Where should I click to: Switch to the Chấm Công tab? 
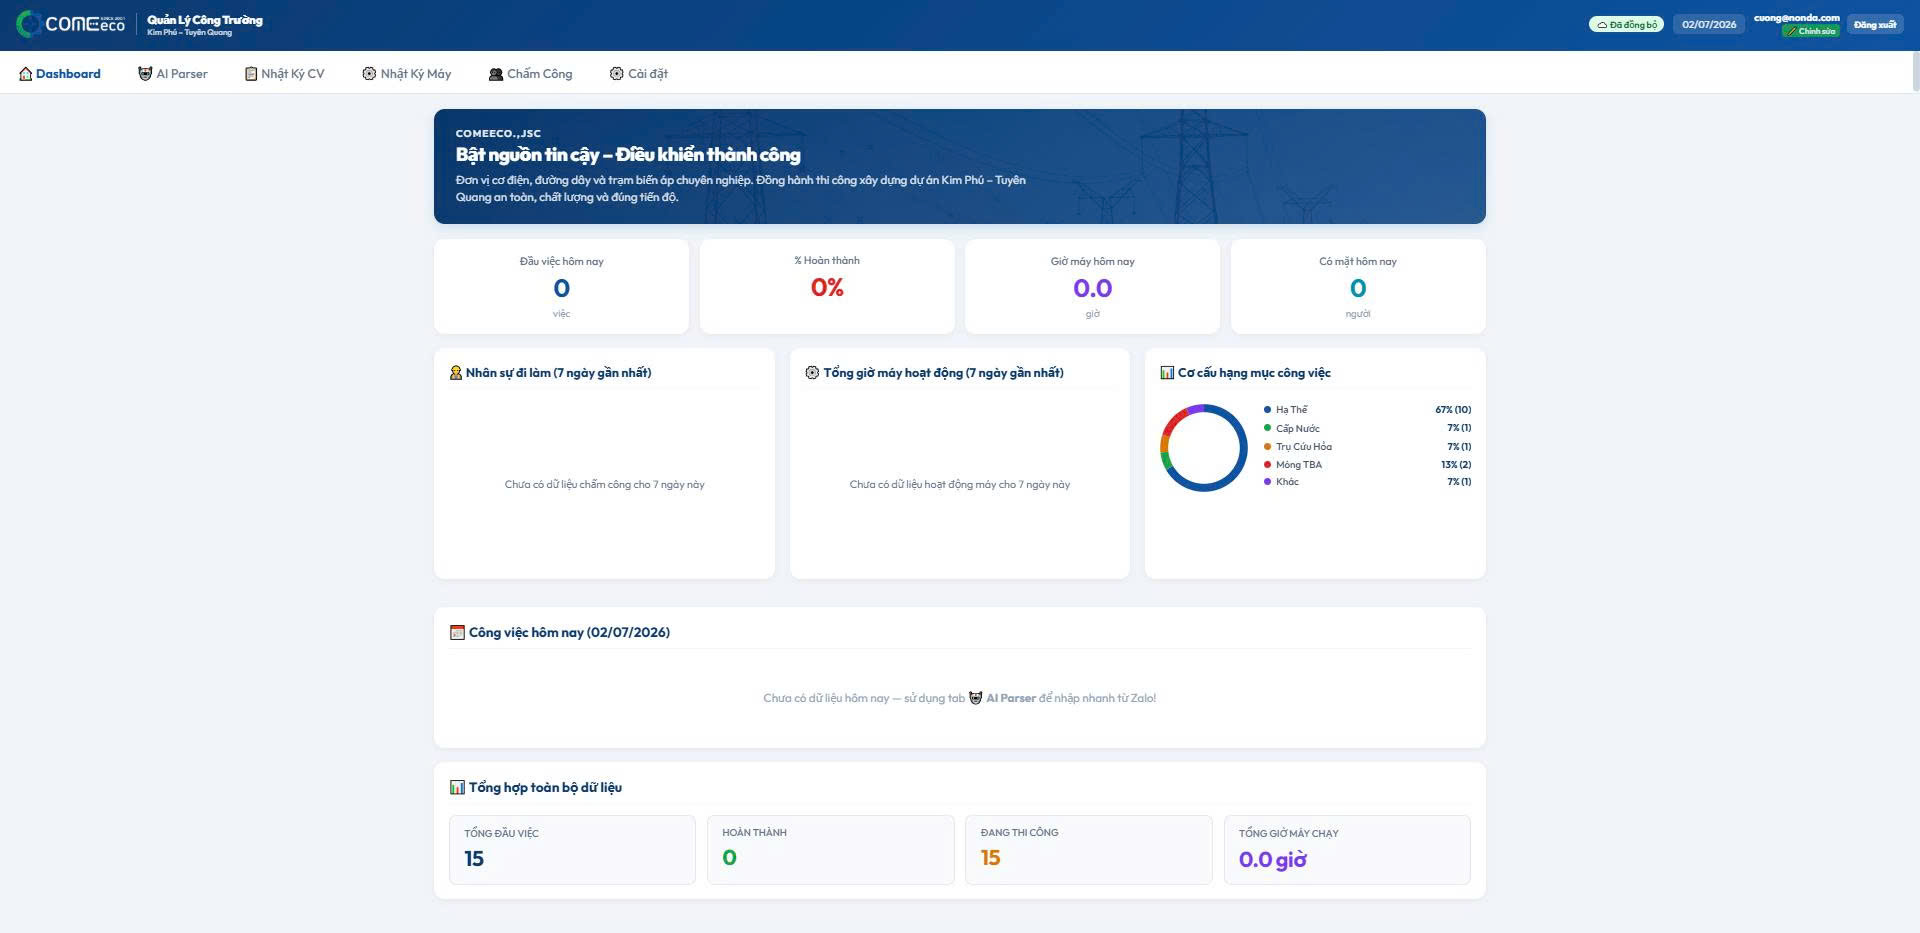(530, 74)
